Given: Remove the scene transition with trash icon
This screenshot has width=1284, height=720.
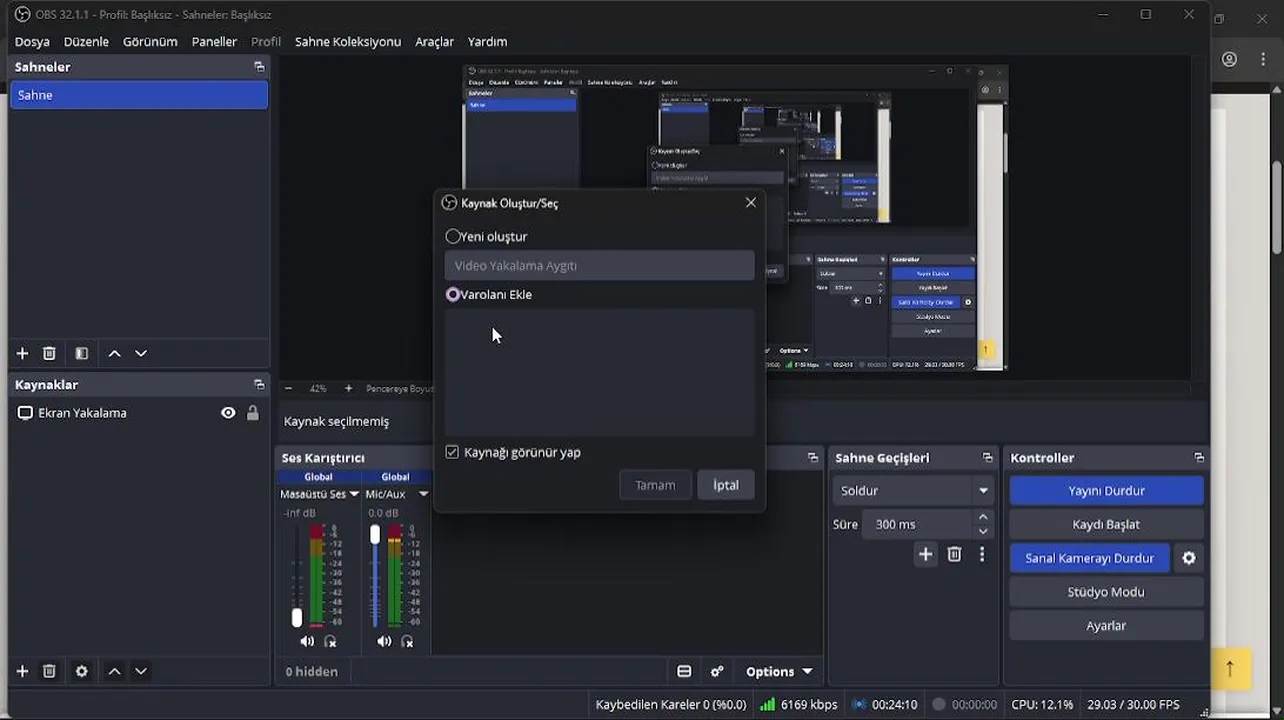Looking at the screenshot, I should point(954,554).
